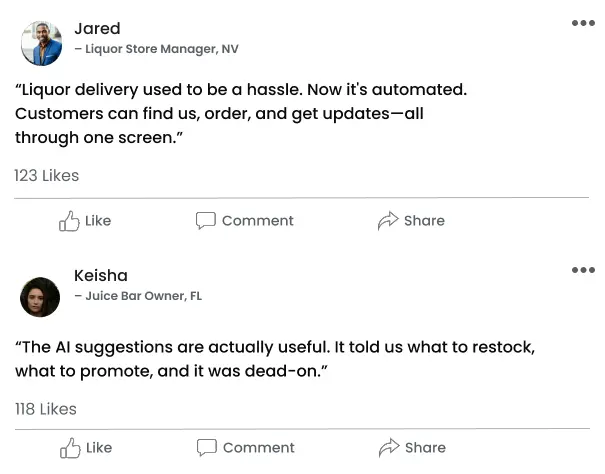Click the thumbs-up icon on Keisha's post
The height and width of the screenshot is (474, 605).
pos(70,448)
